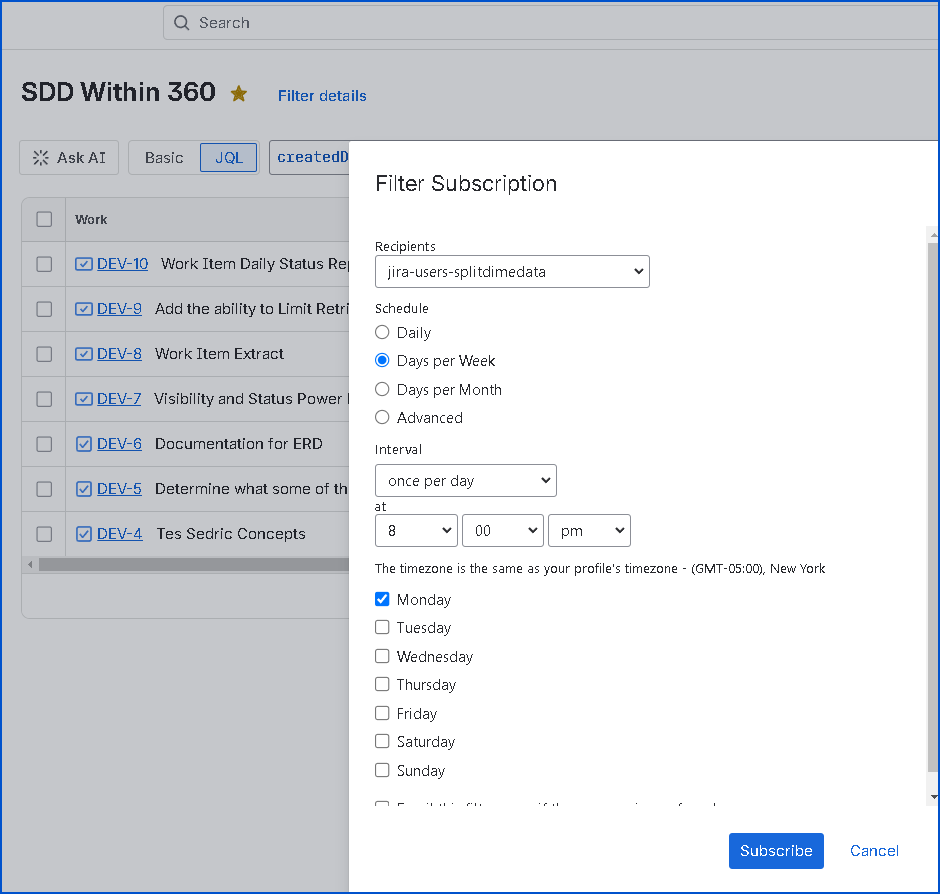This screenshot has width=940, height=894.
Task: Tick the Sunday checkbox
Action: 382,770
